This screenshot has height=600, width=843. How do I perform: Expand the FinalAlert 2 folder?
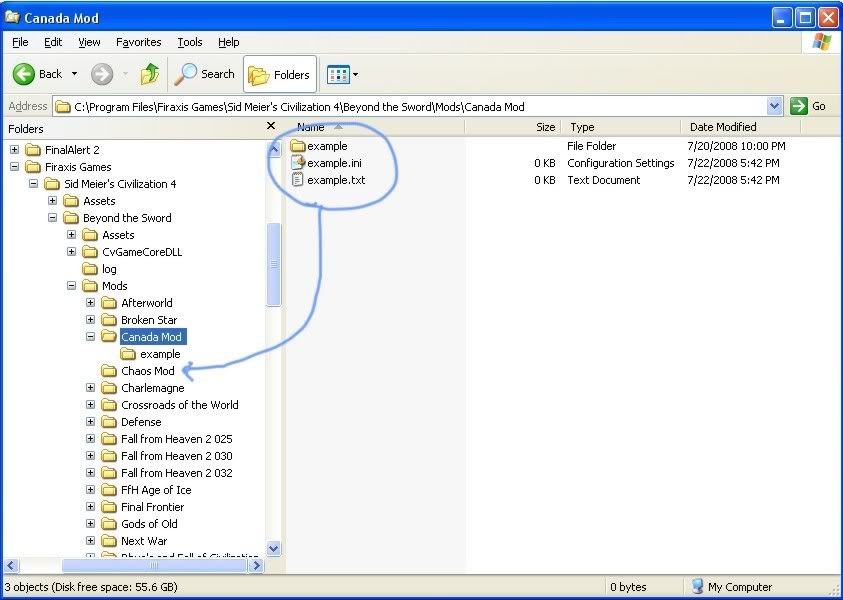15,149
